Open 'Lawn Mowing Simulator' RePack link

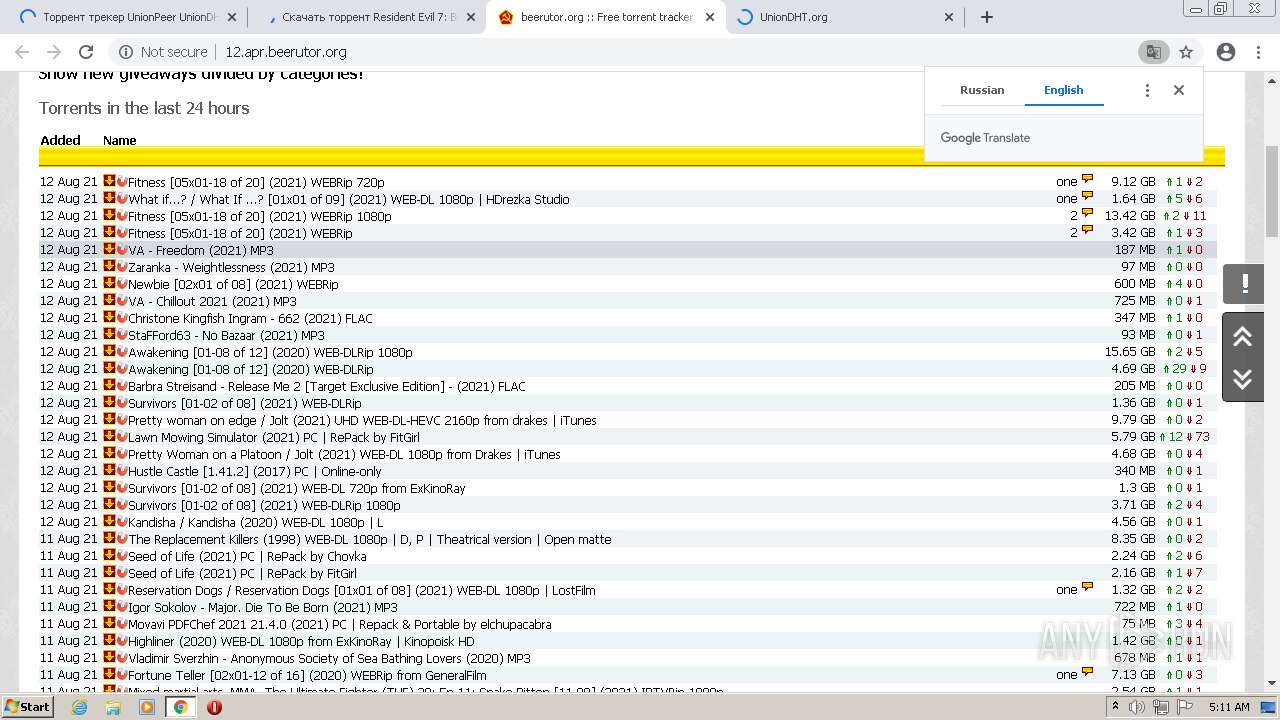click(274, 437)
